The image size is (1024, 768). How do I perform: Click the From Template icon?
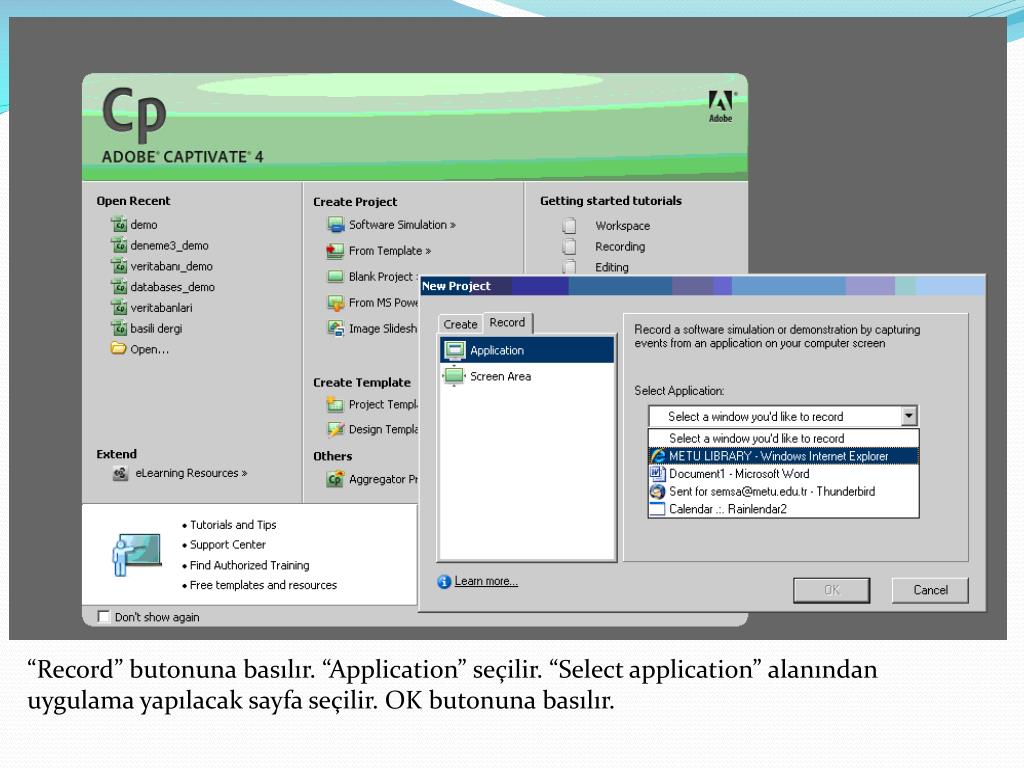coord(335,251)
